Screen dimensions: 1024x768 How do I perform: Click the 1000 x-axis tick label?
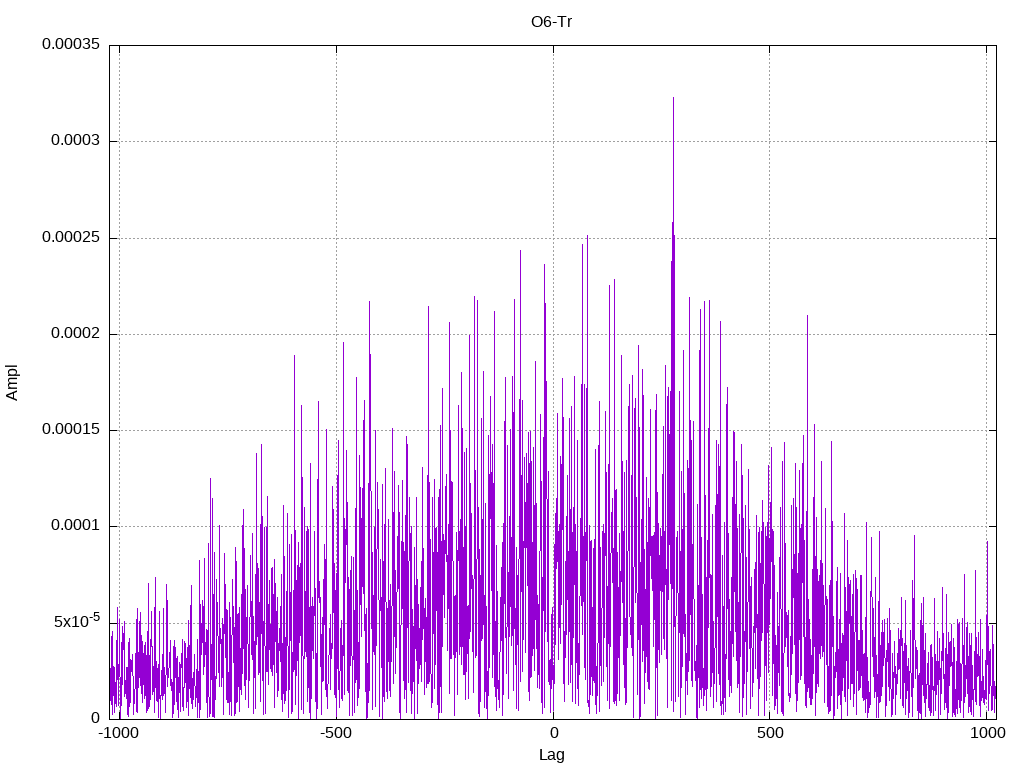pyautogui.click(x=987, y=733)
